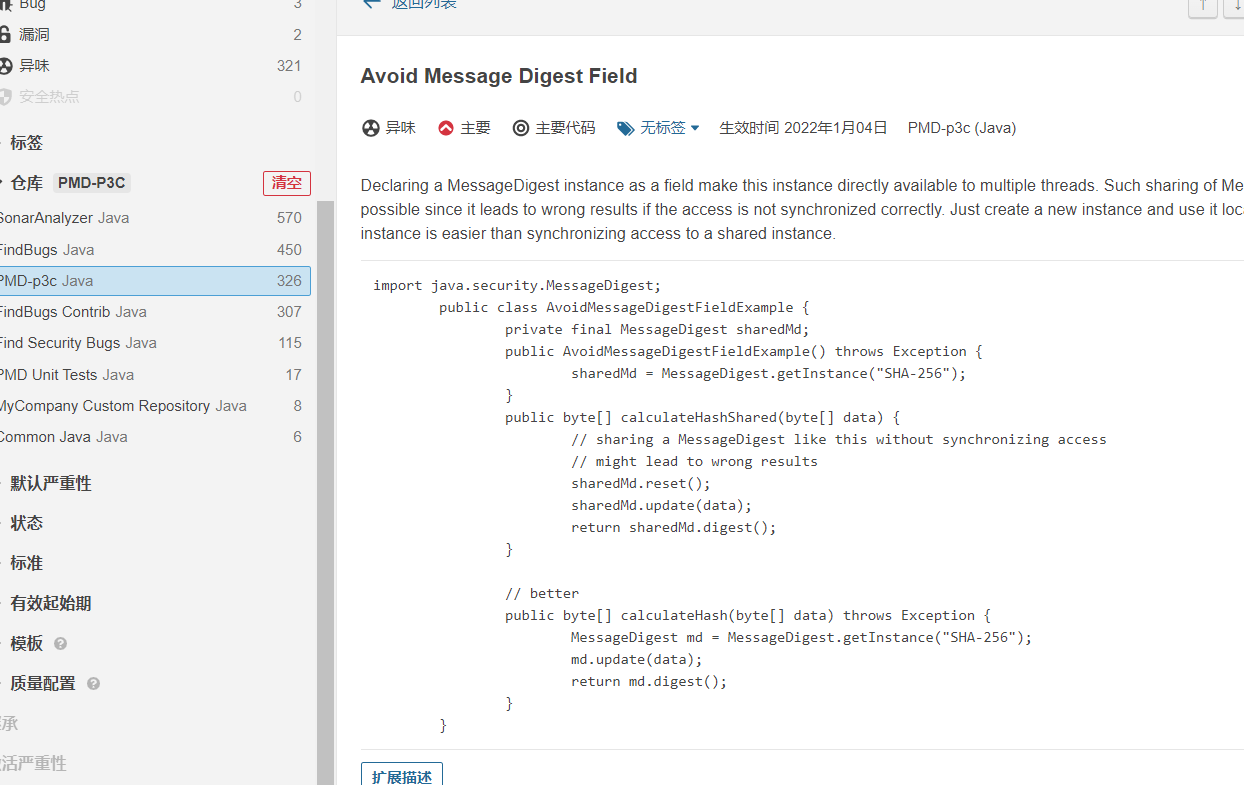Image resolution: width=1244 pixels, height=785 pixels.
Task: Toggle the 漏洞 filter in the sidebar
Action: click(x=34, y=33)
